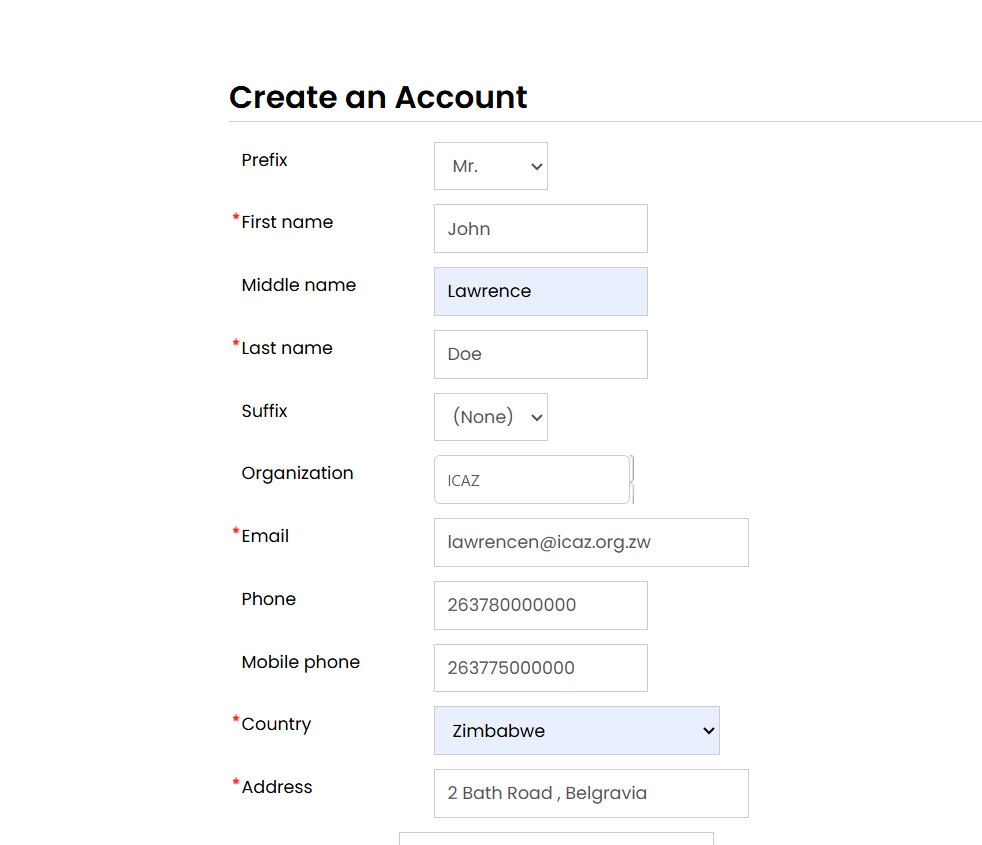
Task: Click the partially visible field below Address
Action: (556, 839)
